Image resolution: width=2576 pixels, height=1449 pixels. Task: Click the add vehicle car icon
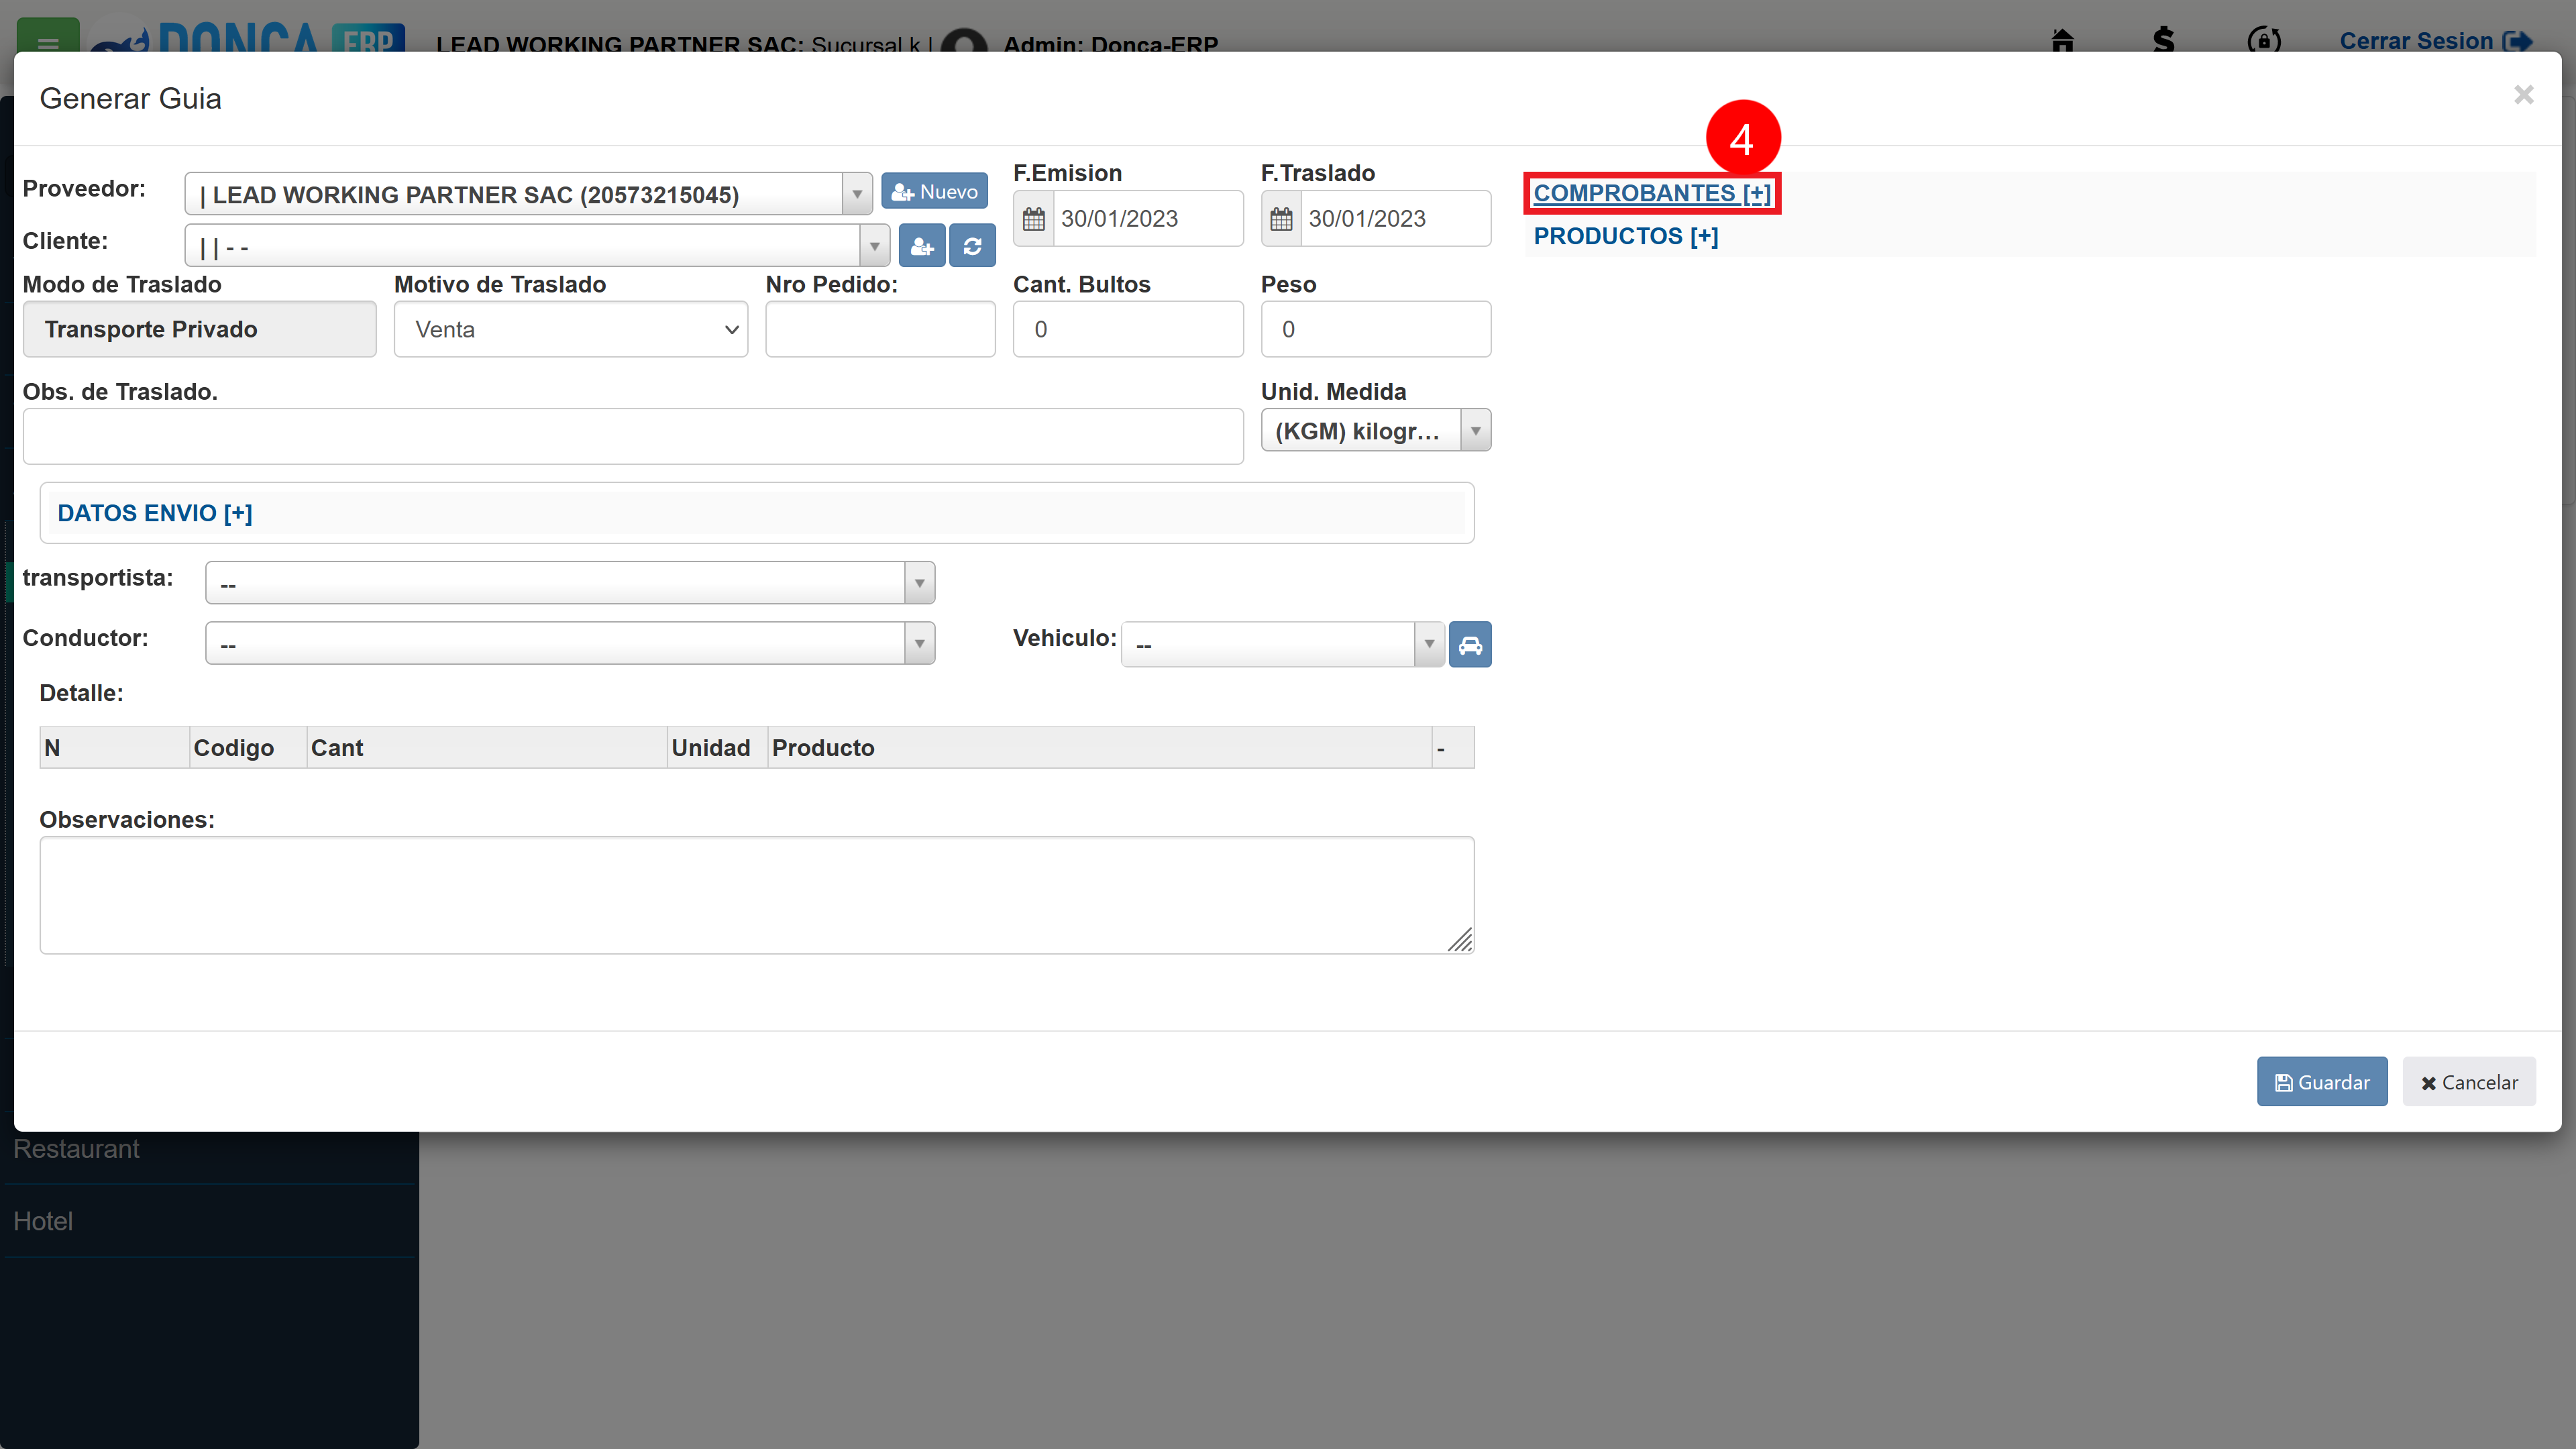1470,645
